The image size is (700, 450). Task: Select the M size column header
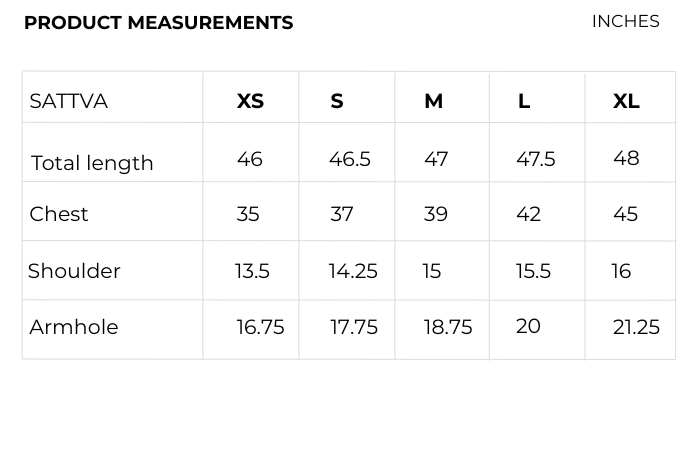(x=433, y=101)
